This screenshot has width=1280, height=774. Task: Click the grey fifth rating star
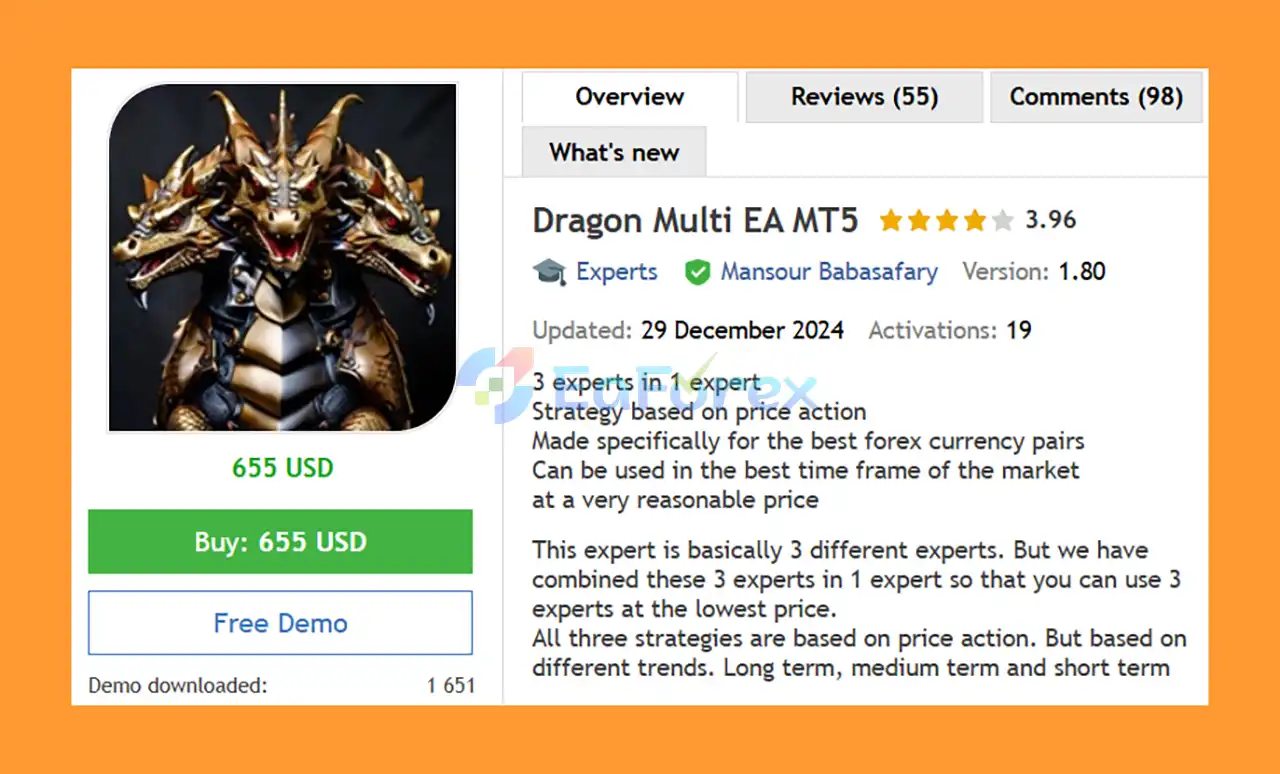pyautogui.click(x=1003, y=221)
